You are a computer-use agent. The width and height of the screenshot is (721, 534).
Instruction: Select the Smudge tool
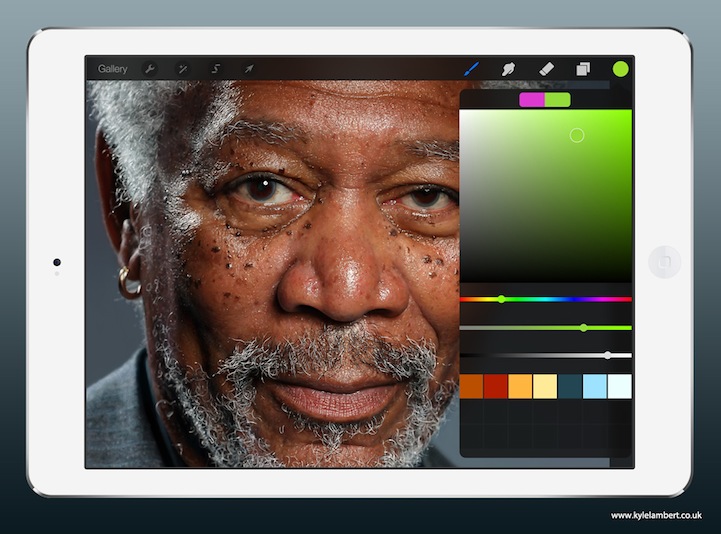pos(508,69)
